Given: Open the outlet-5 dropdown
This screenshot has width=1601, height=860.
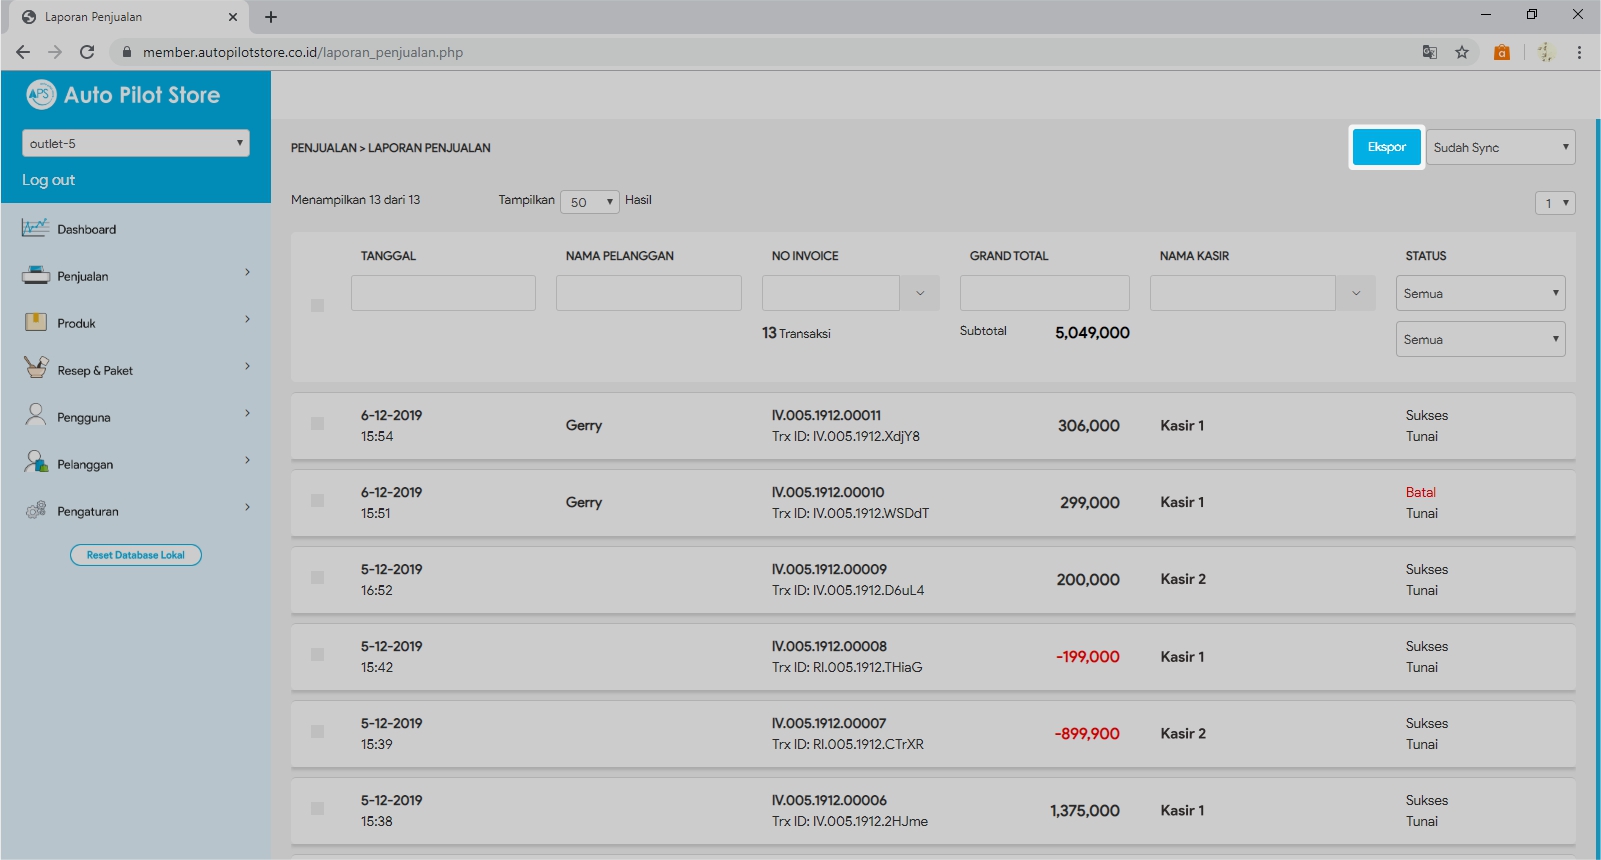Looking at the screenshot, I should tap(135, 143).
